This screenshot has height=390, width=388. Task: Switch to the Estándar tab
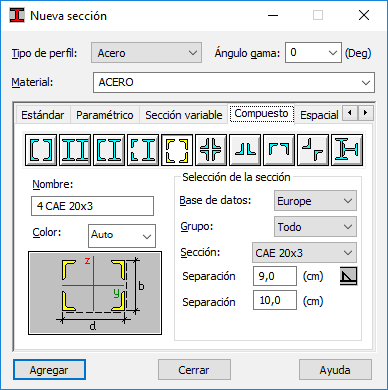tap(43, 115)
